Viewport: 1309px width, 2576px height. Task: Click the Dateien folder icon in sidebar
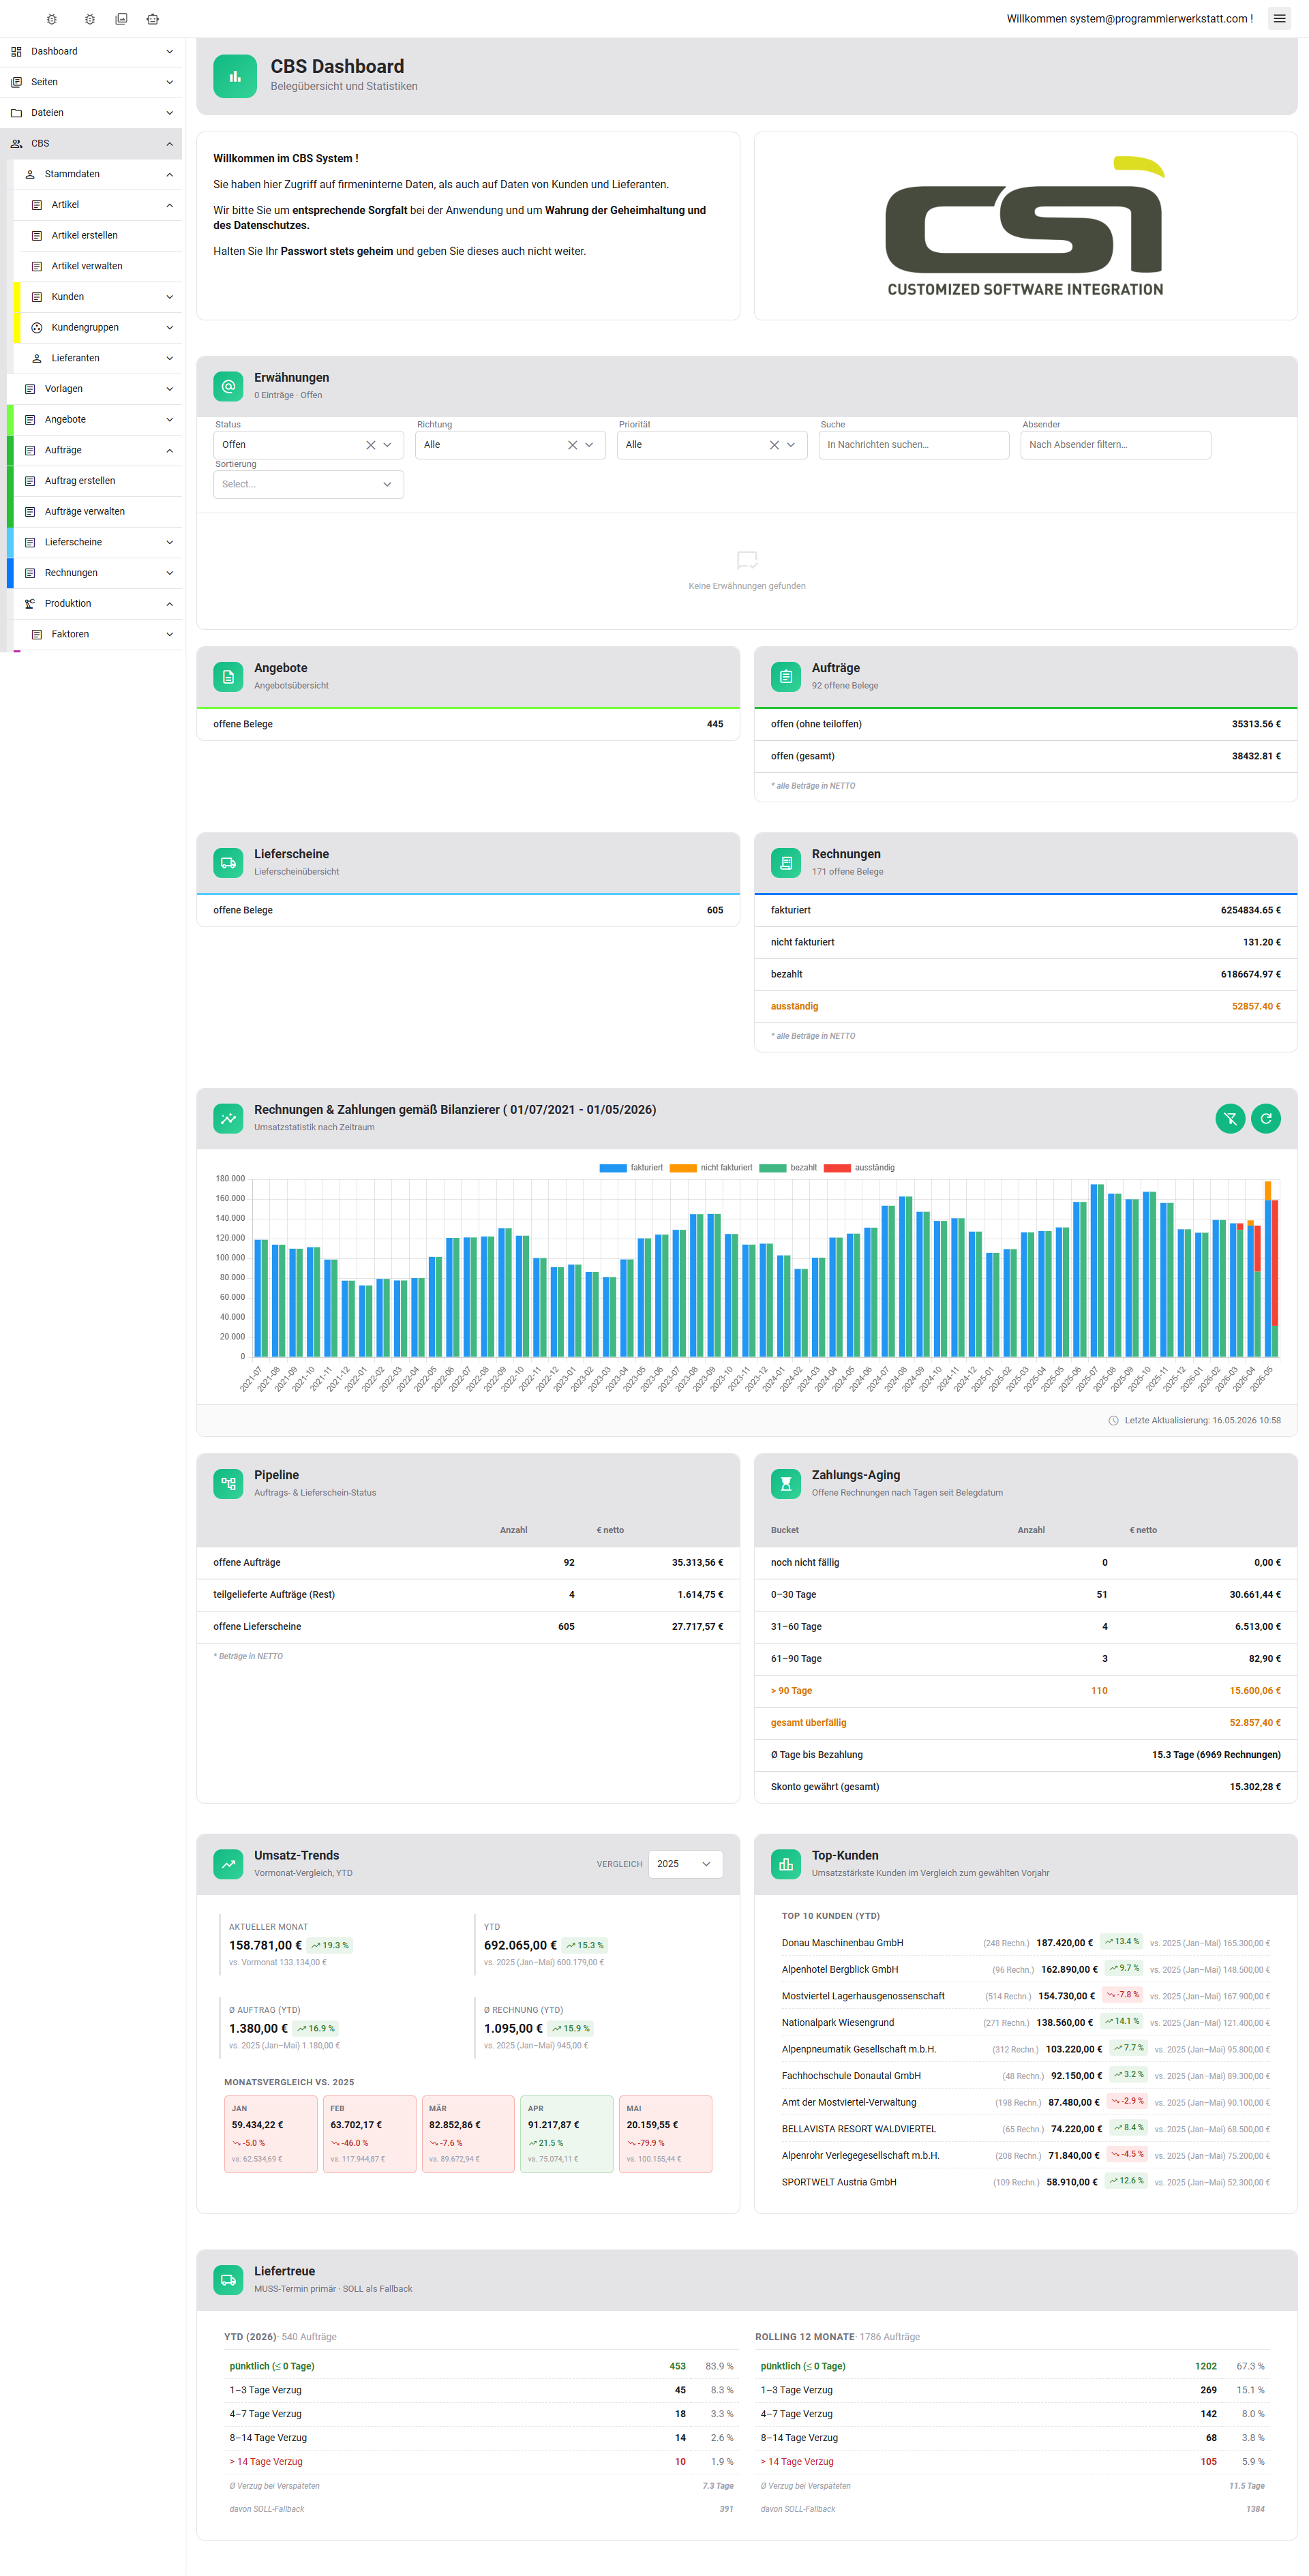(16, 113)
